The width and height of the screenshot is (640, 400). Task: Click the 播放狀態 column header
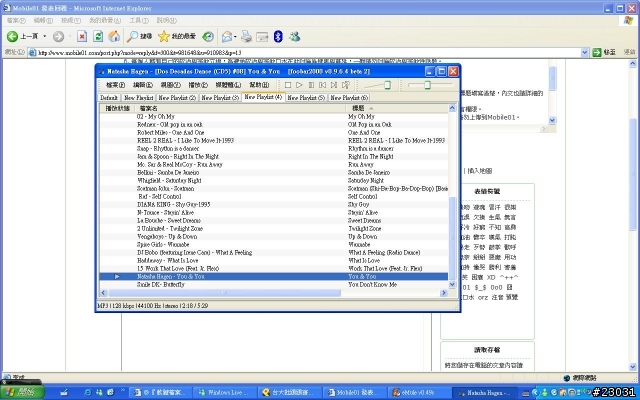[x=118, y=108]
